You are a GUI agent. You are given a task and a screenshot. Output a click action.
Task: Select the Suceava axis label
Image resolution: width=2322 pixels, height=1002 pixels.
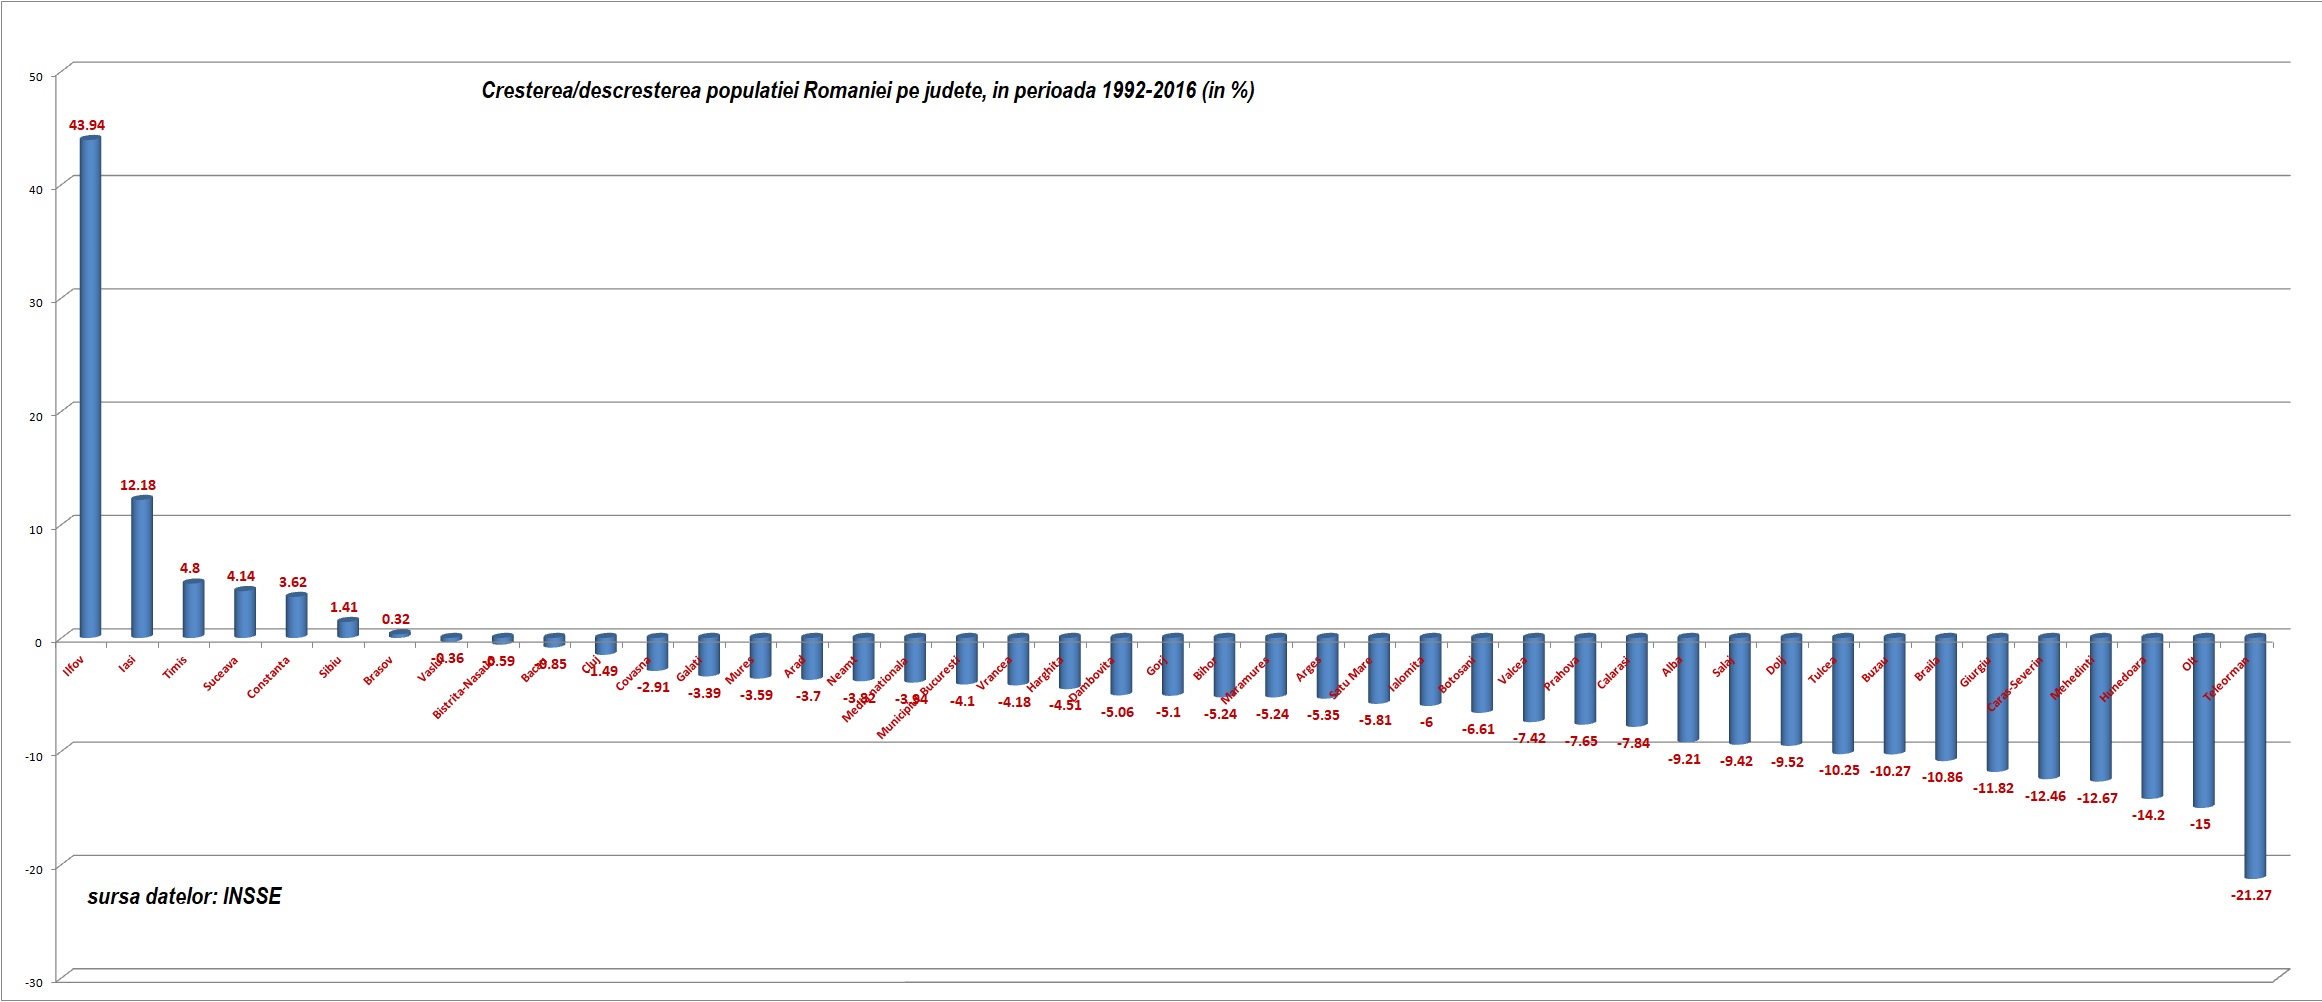click(x=220, y=674)
